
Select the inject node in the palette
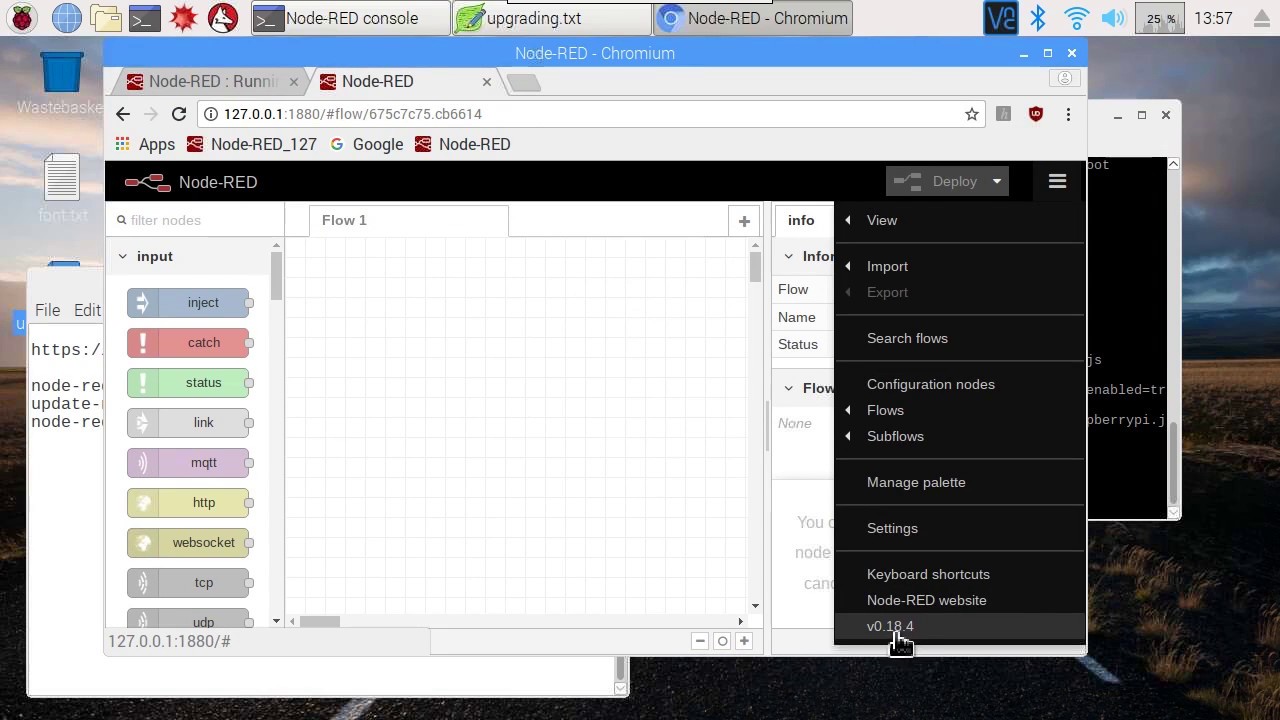[x=189, y=303]
